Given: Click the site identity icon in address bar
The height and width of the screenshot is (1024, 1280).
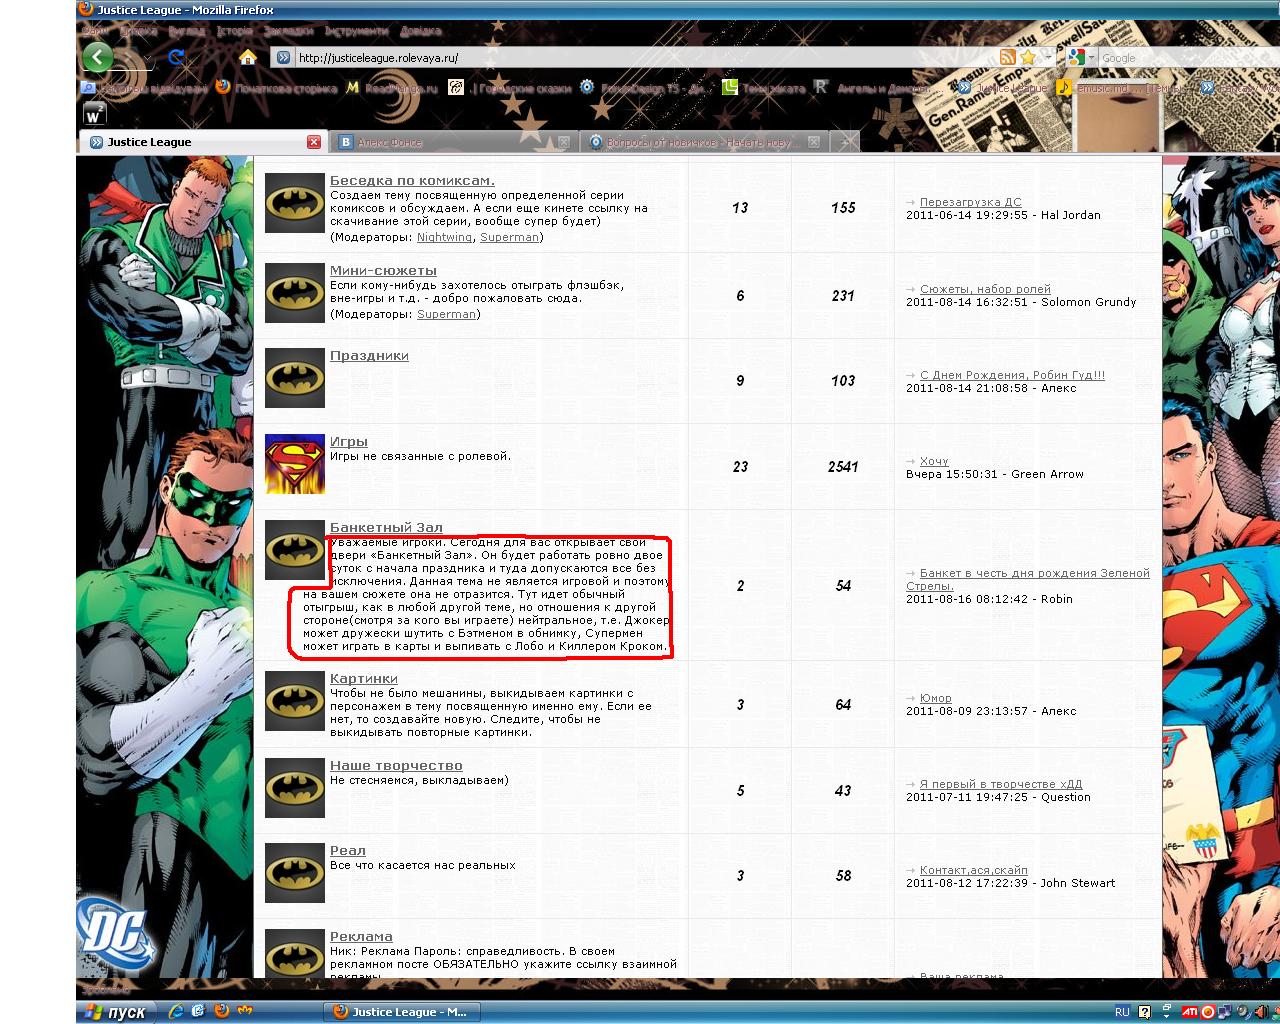Looking at the screenshot, I should pos(283,58).
